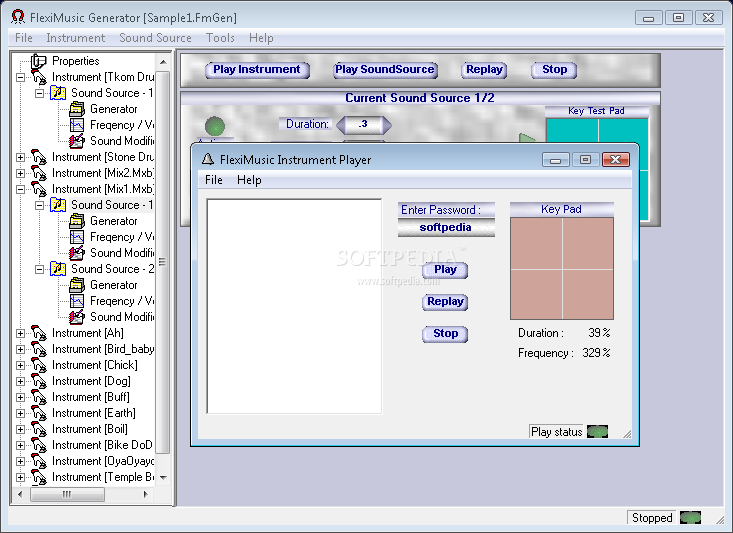Click the Instrument [Chick] icon

tap(39, 365)
